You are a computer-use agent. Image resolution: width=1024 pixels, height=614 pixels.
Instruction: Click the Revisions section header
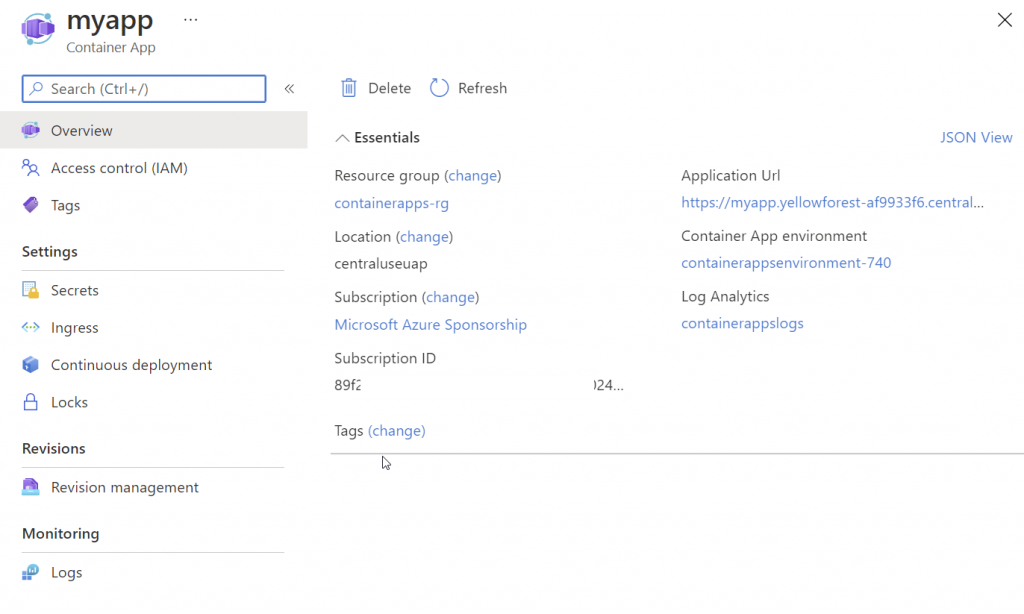pos(54,449)
